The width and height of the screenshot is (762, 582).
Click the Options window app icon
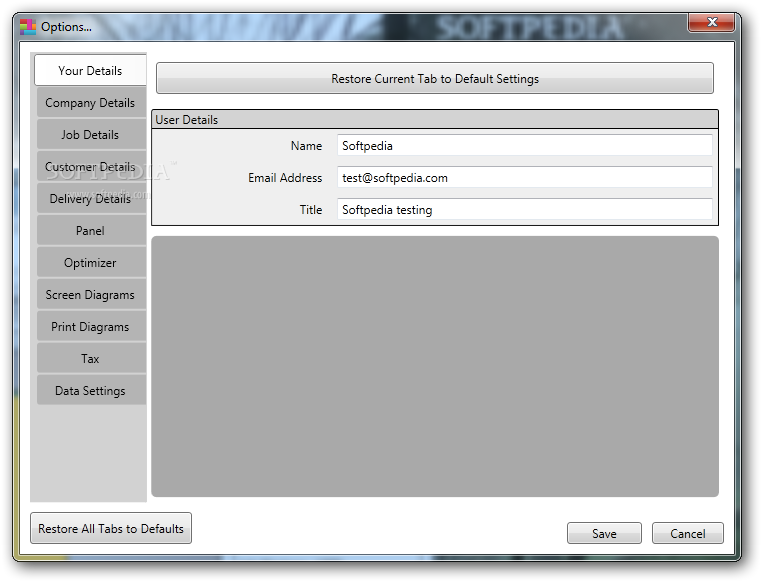point(28,27)
